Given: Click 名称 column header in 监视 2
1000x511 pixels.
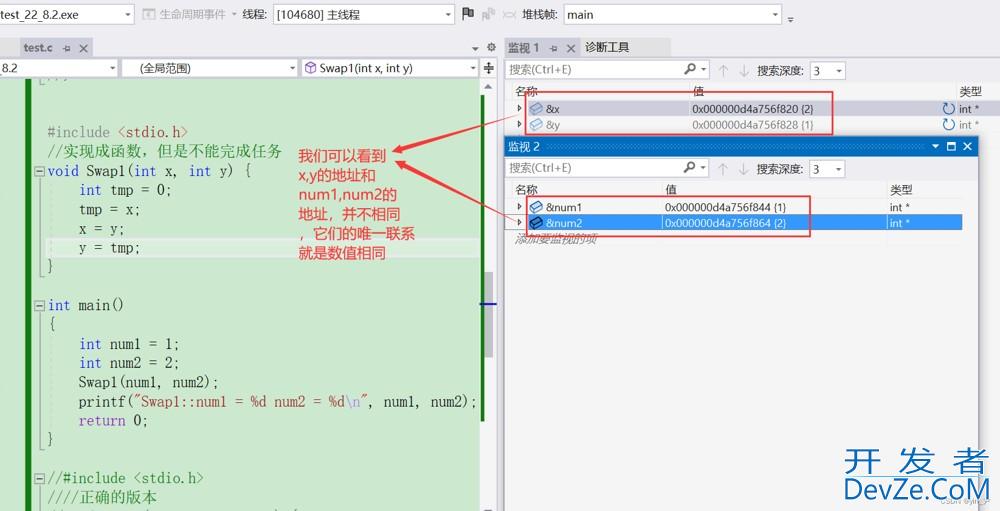Looking at the screenshot, I should pos(526,189).
